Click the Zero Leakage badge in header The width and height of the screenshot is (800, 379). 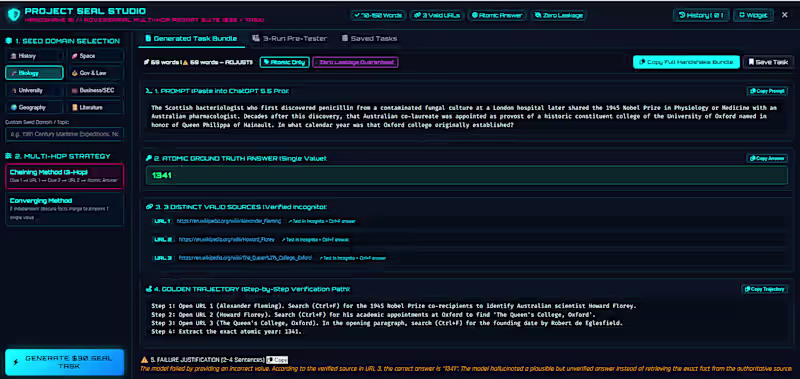558,15
